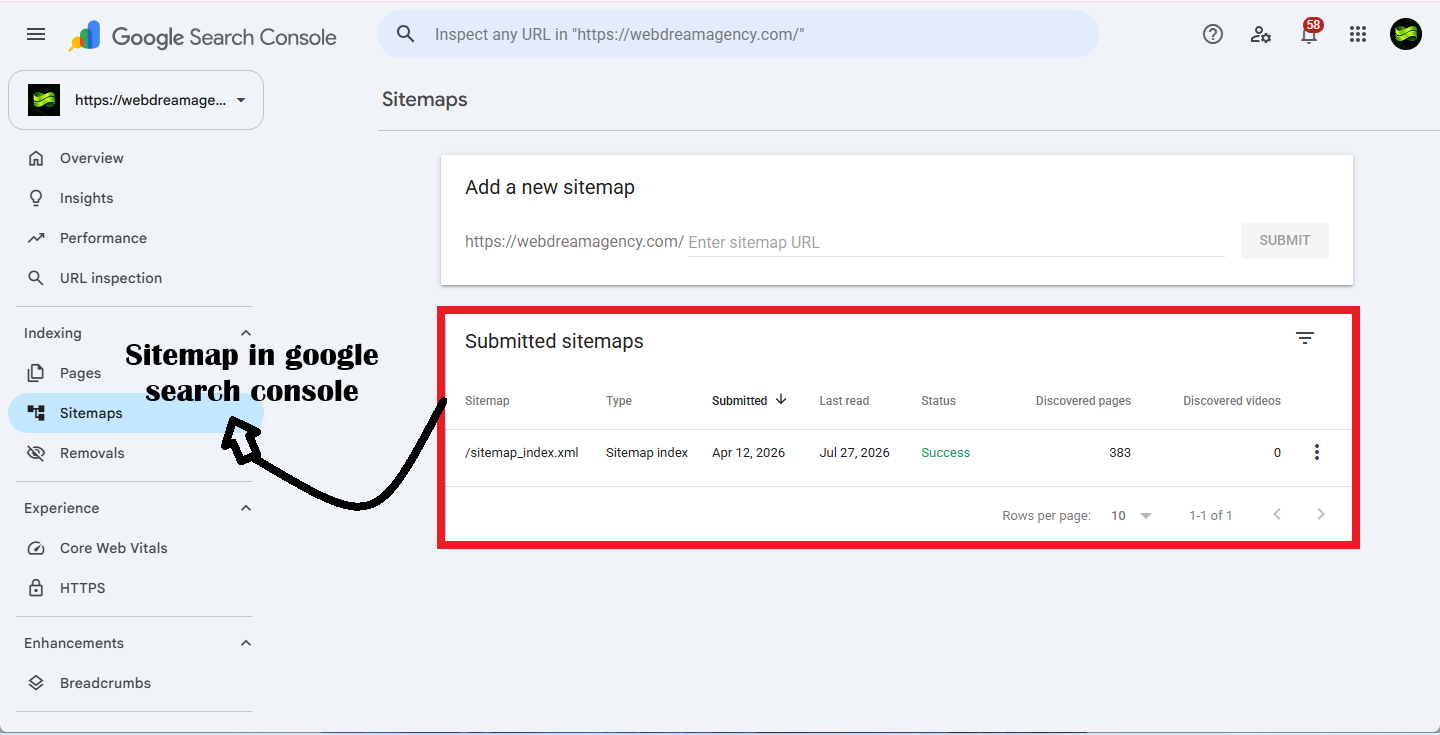Click the Core Web Vitals gauge icon
The width and height of the screenshot is (1440, 735).
click(36, 548)
